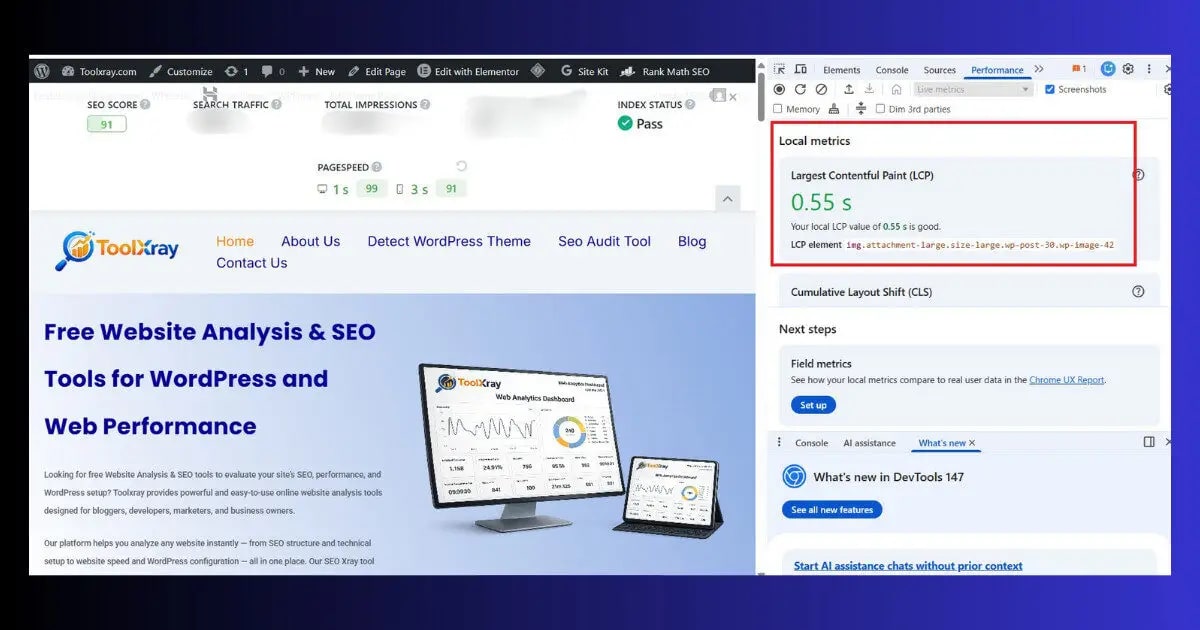
Task: Go to the Performance home view
Action: click(x=897, y=89)
